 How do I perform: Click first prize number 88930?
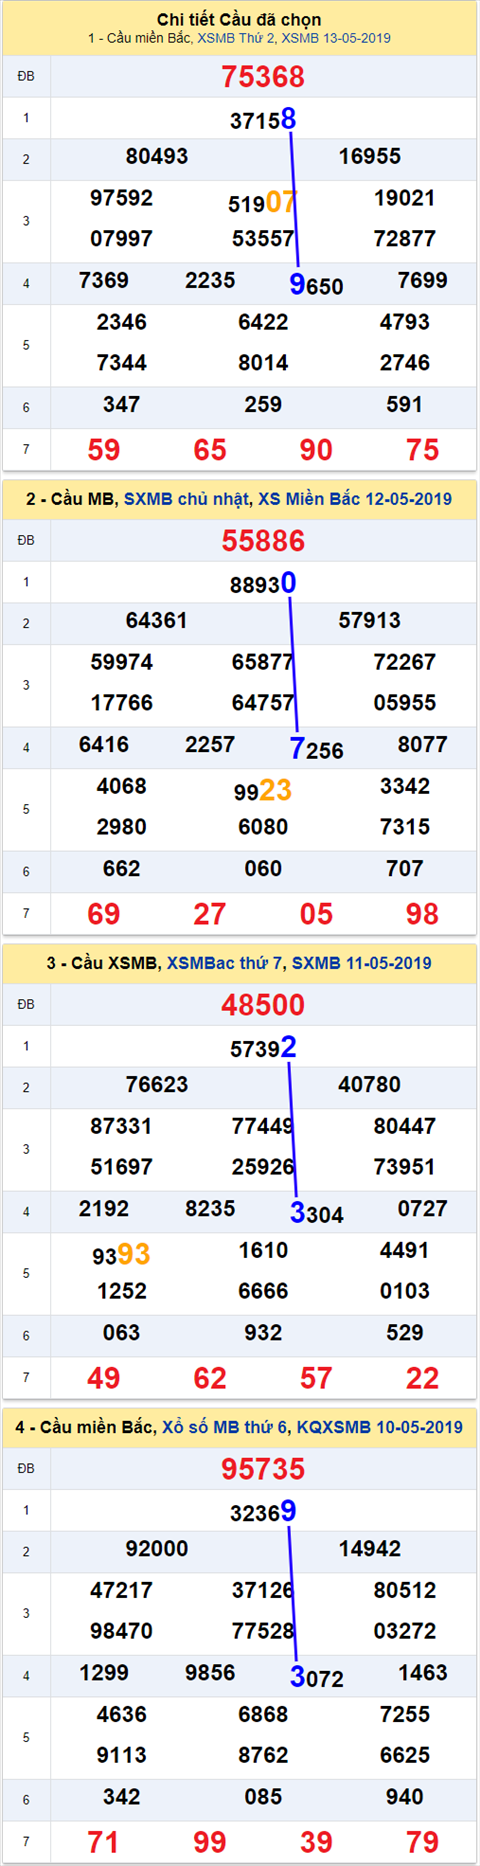coord(263,584)
